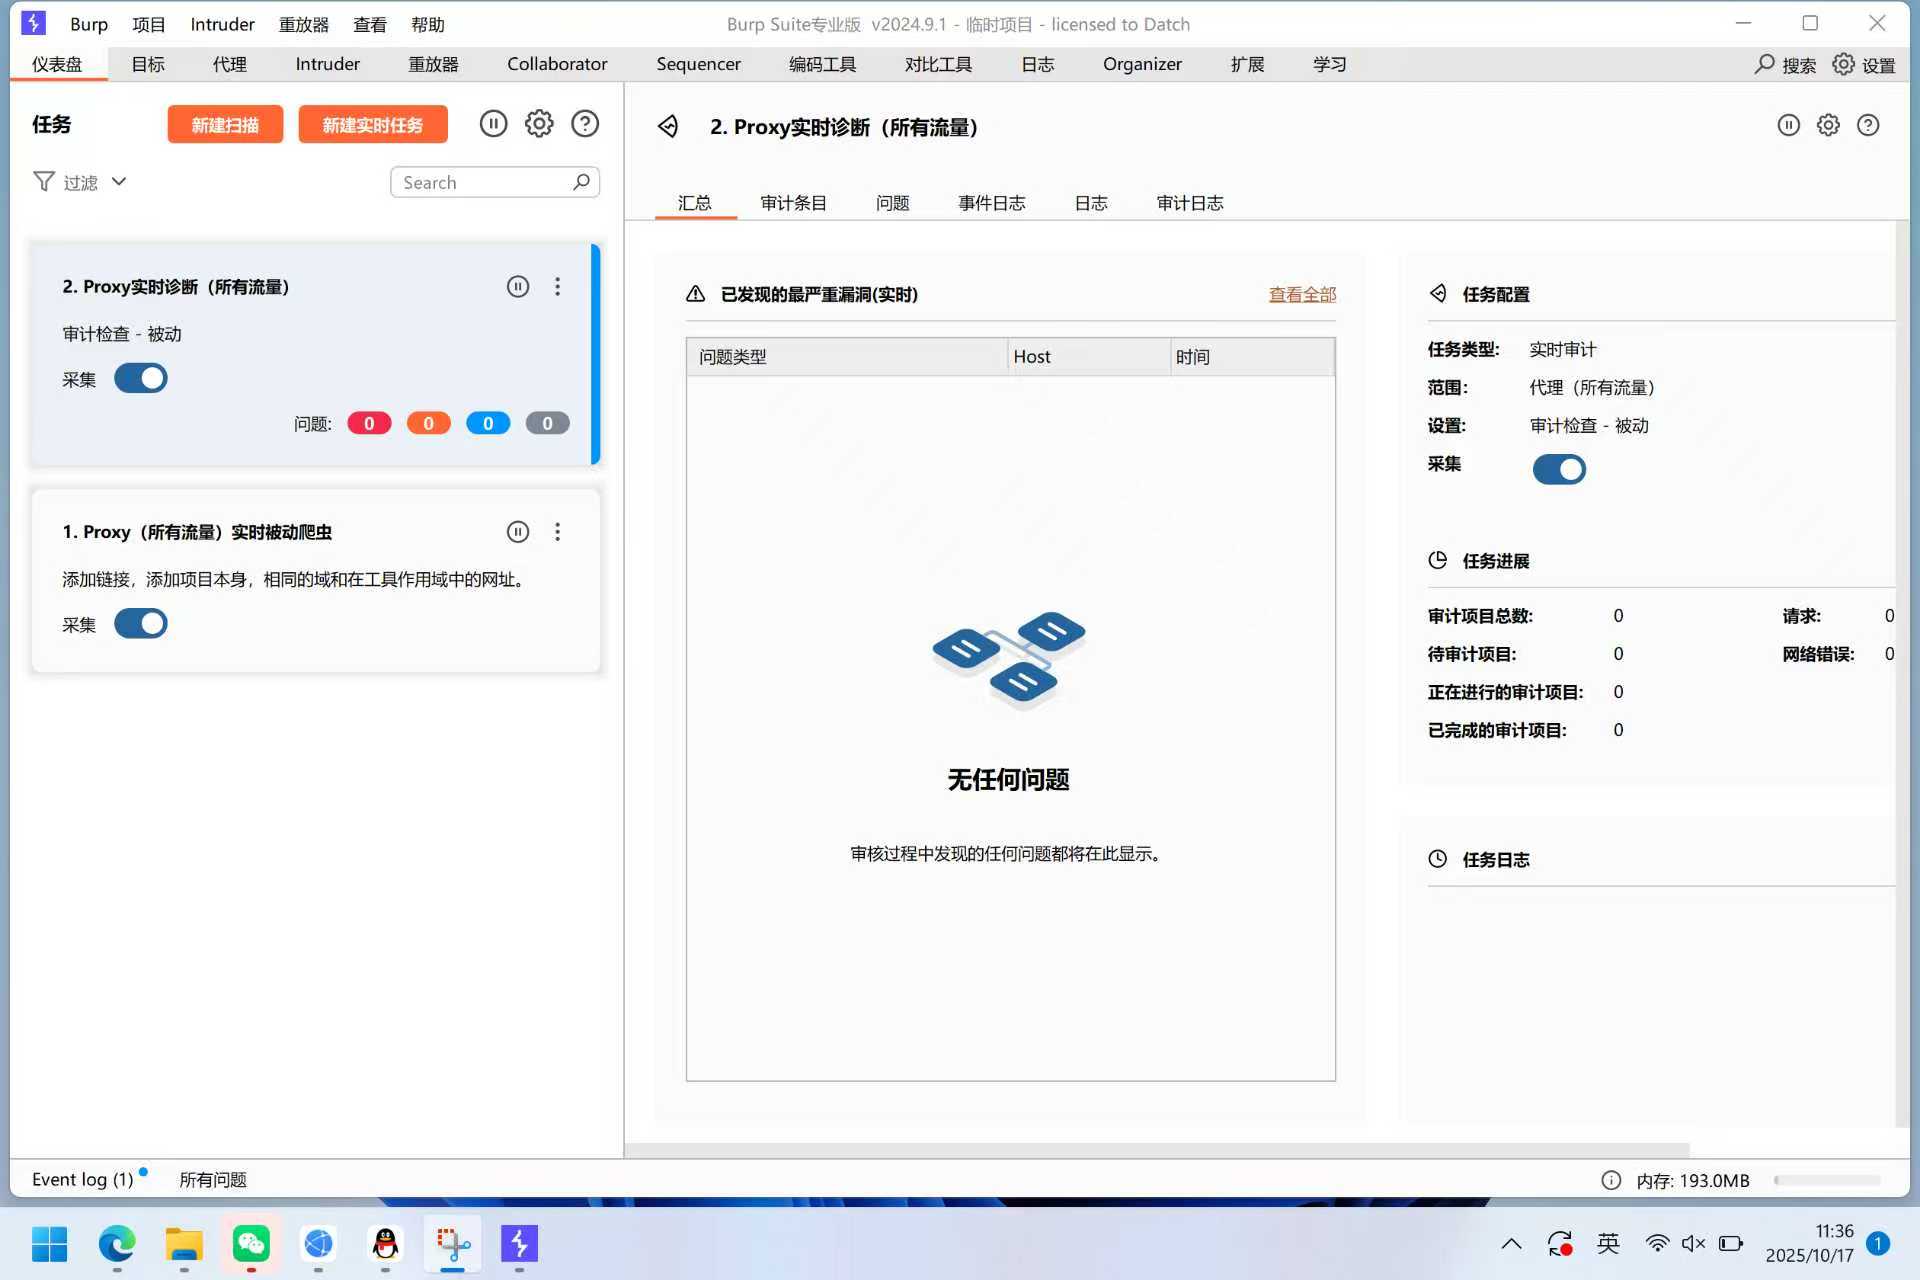
Task: Open the detail panel settings gear
Action: point(1828,125)
